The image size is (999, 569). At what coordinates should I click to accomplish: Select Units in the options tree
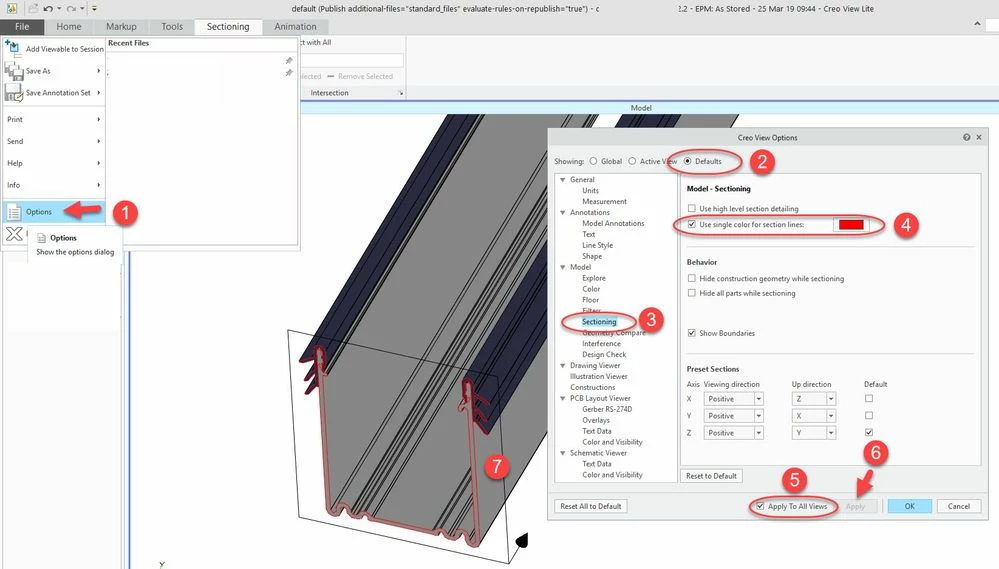[591, 191]
